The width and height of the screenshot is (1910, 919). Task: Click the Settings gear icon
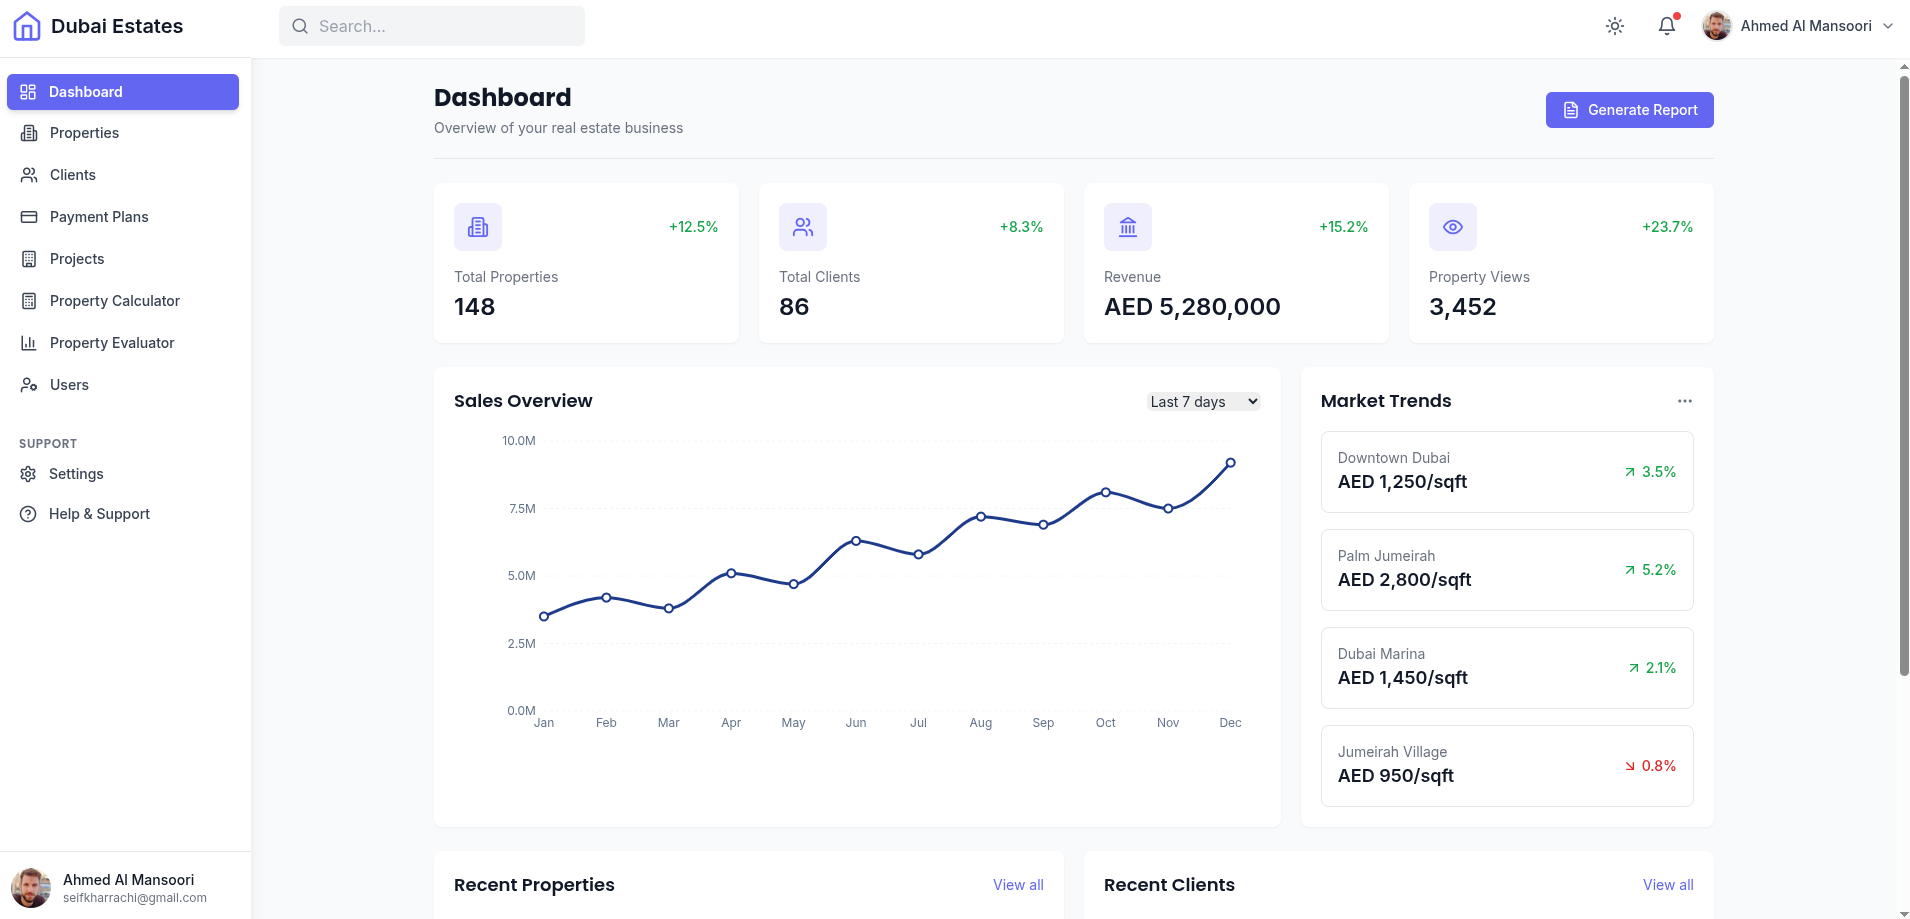[28, 474]
